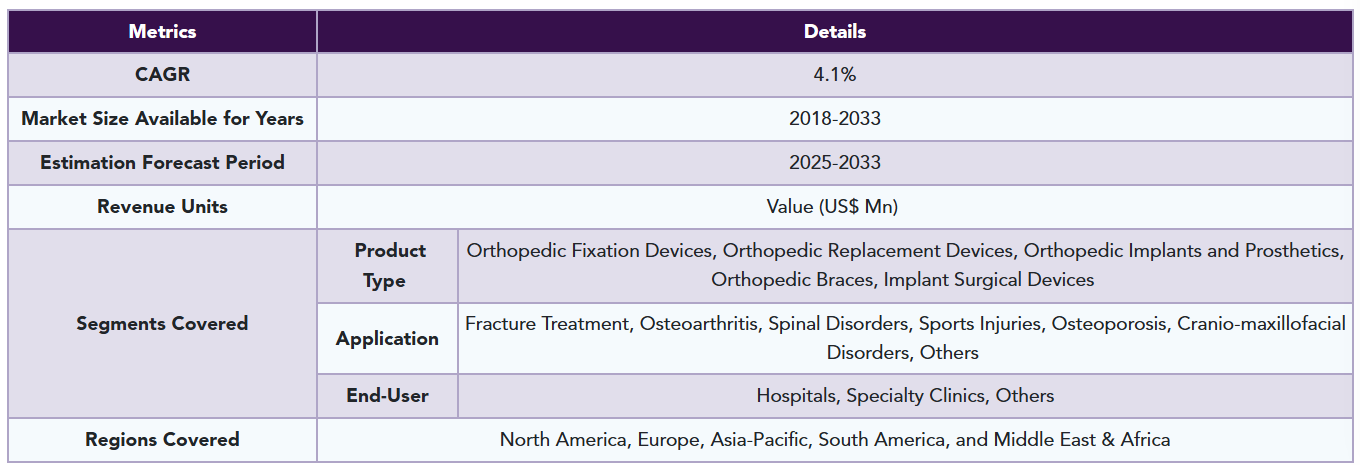Select the 4.1% CAGR value cell

(835, 75)
